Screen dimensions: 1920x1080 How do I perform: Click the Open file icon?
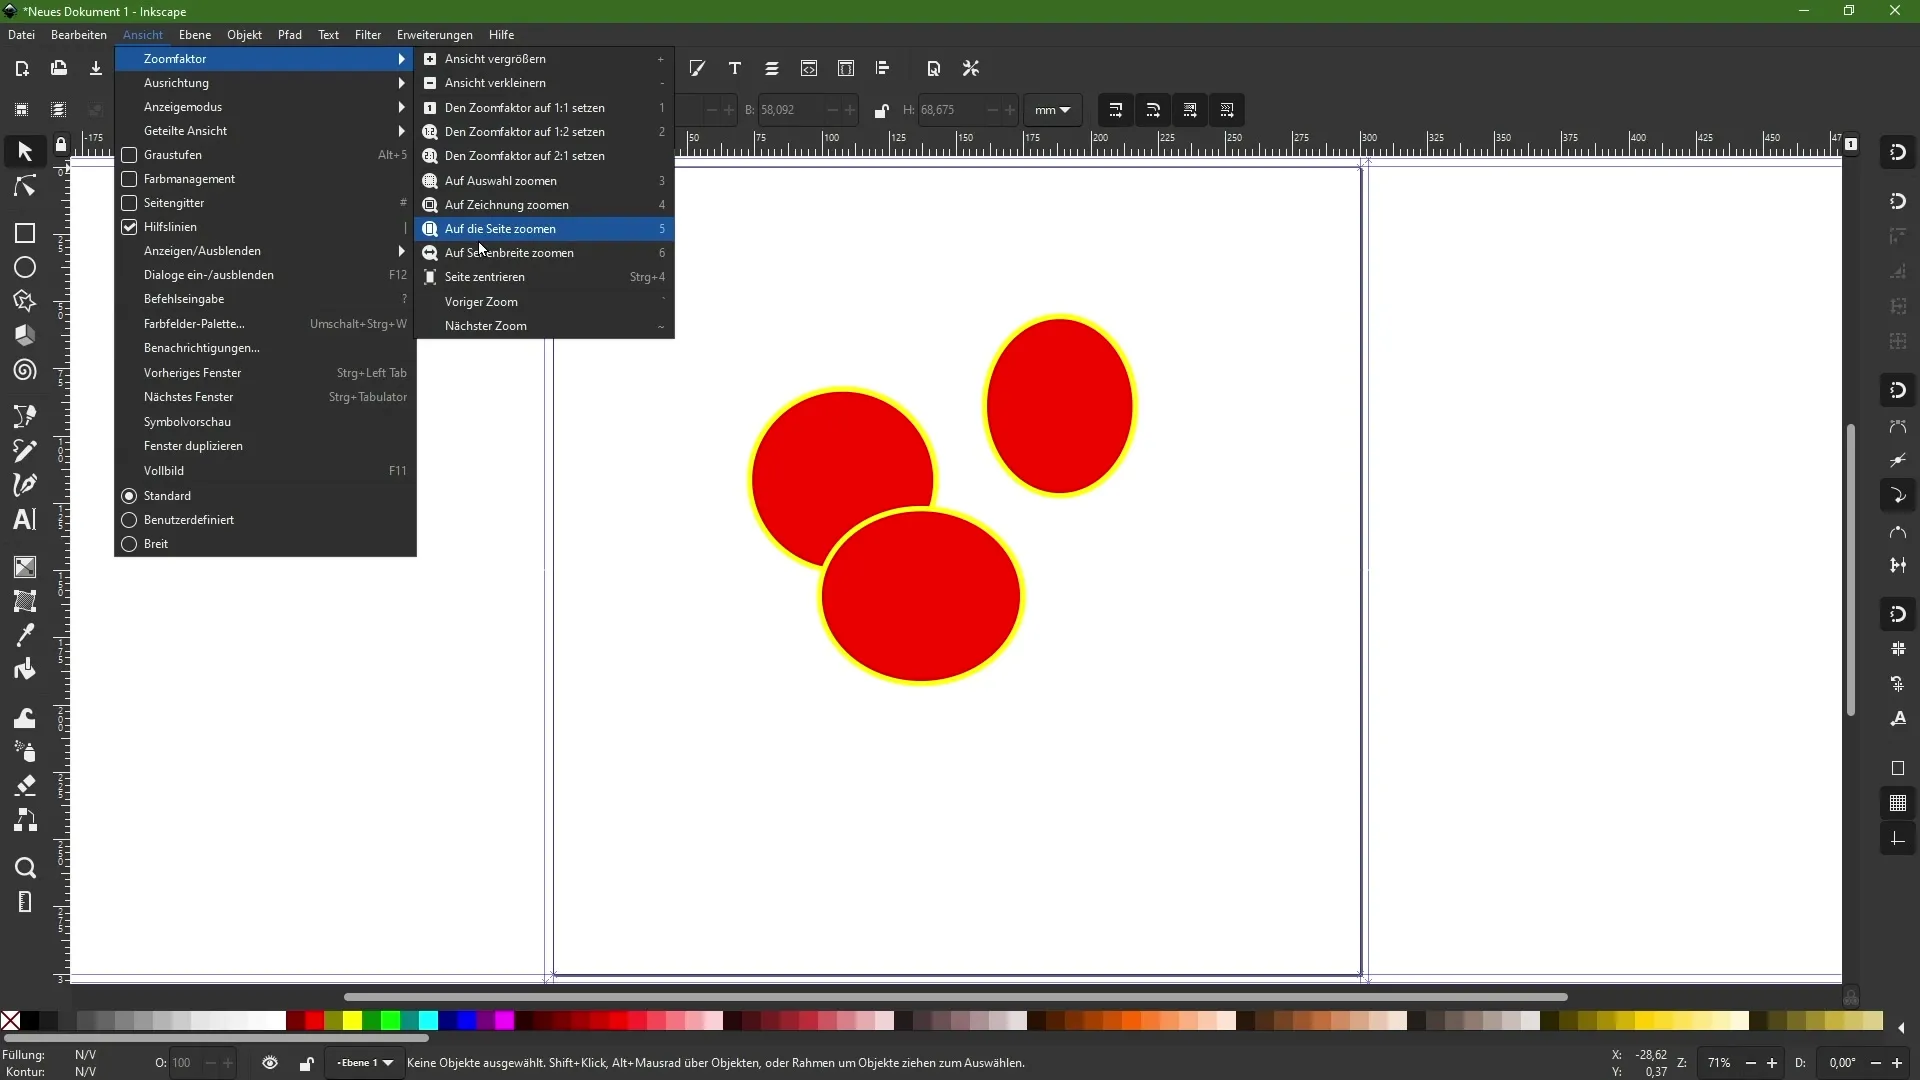coord(59,69)
